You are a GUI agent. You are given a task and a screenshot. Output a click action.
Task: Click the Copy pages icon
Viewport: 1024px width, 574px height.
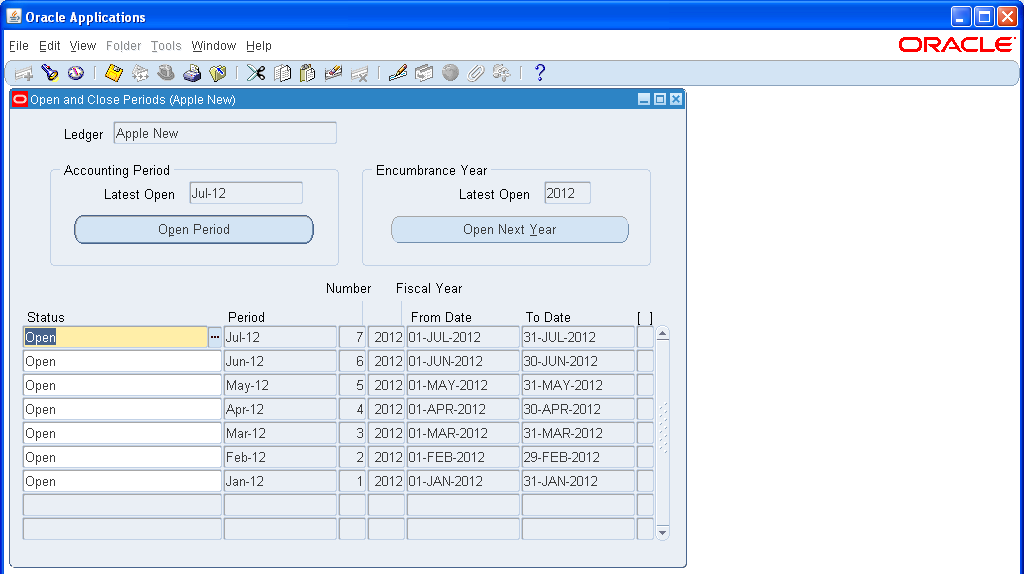(x=282, y=73)
